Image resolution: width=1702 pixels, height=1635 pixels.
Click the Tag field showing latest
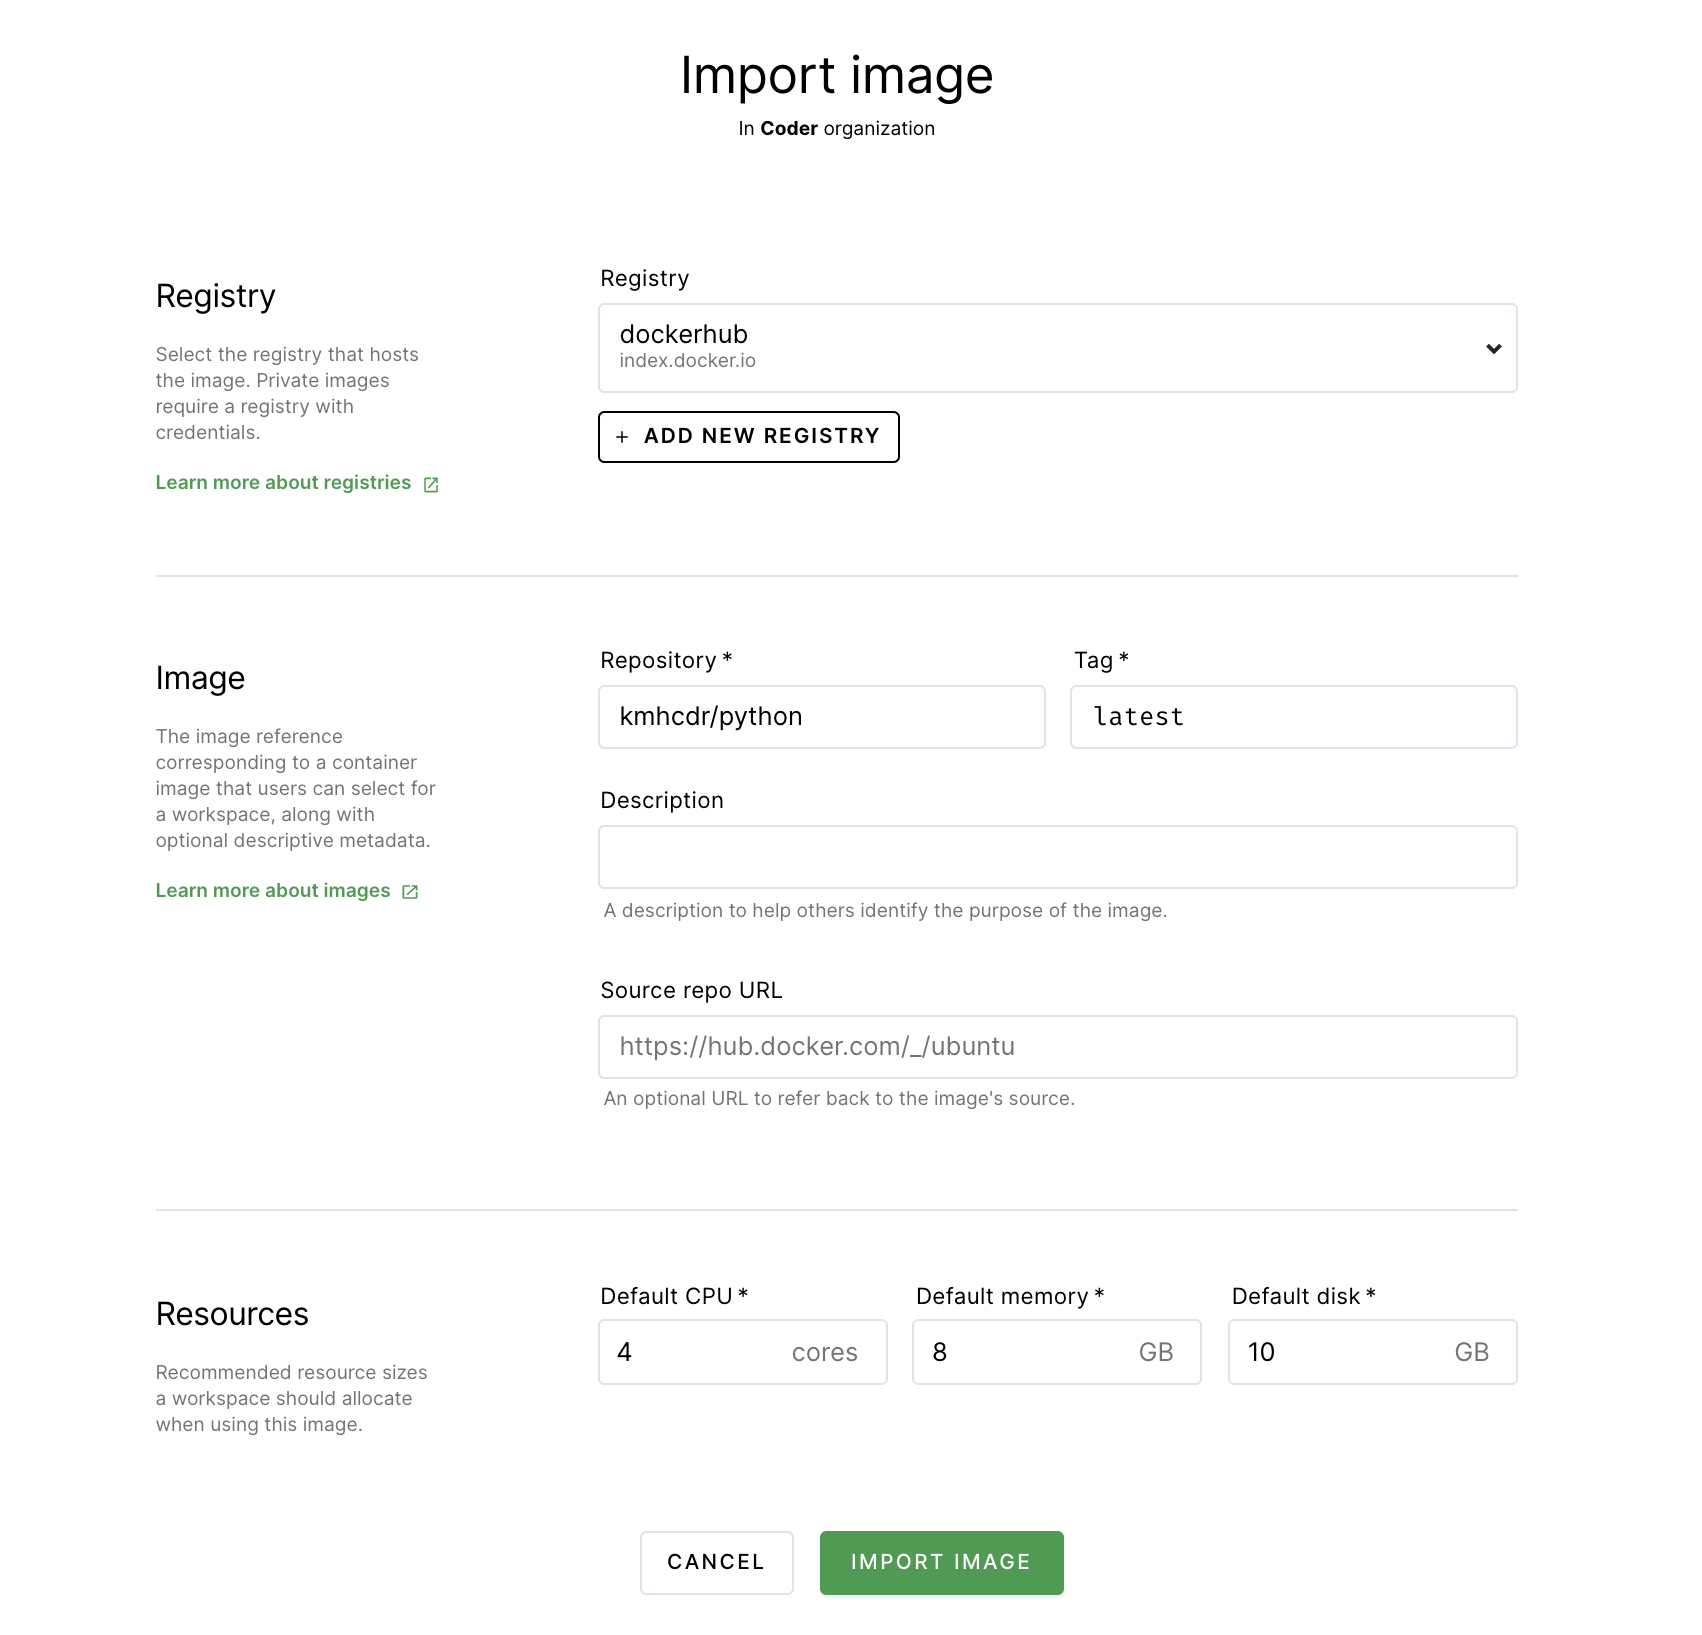pyautogui.click(x=1293, y=716)
